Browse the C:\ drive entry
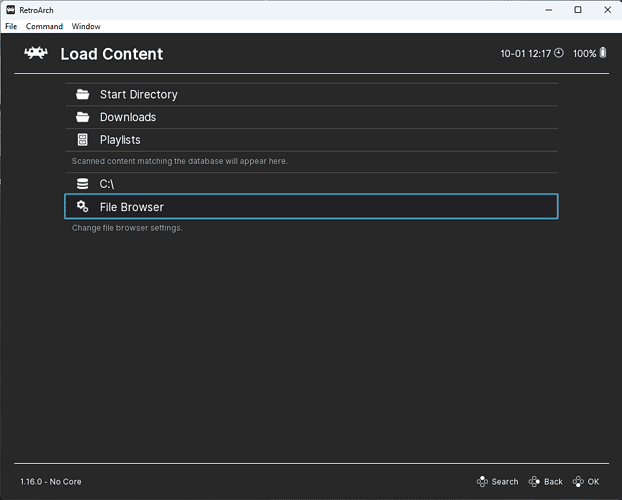This screenshot has height=500, width=622. coord(108,184)
